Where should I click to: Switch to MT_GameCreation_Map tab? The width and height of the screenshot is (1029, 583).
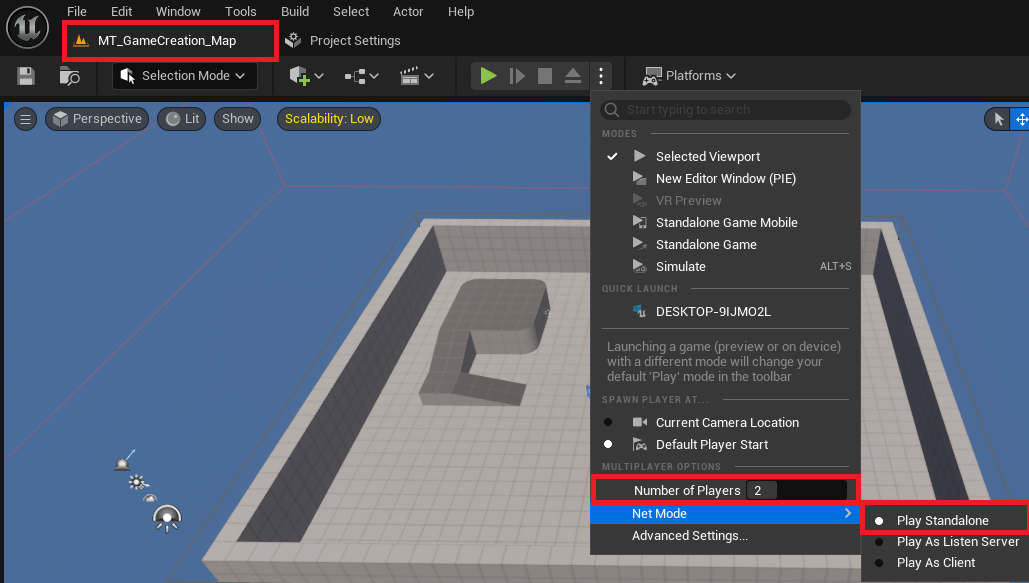pyautogui.click(x=170, y=41)
